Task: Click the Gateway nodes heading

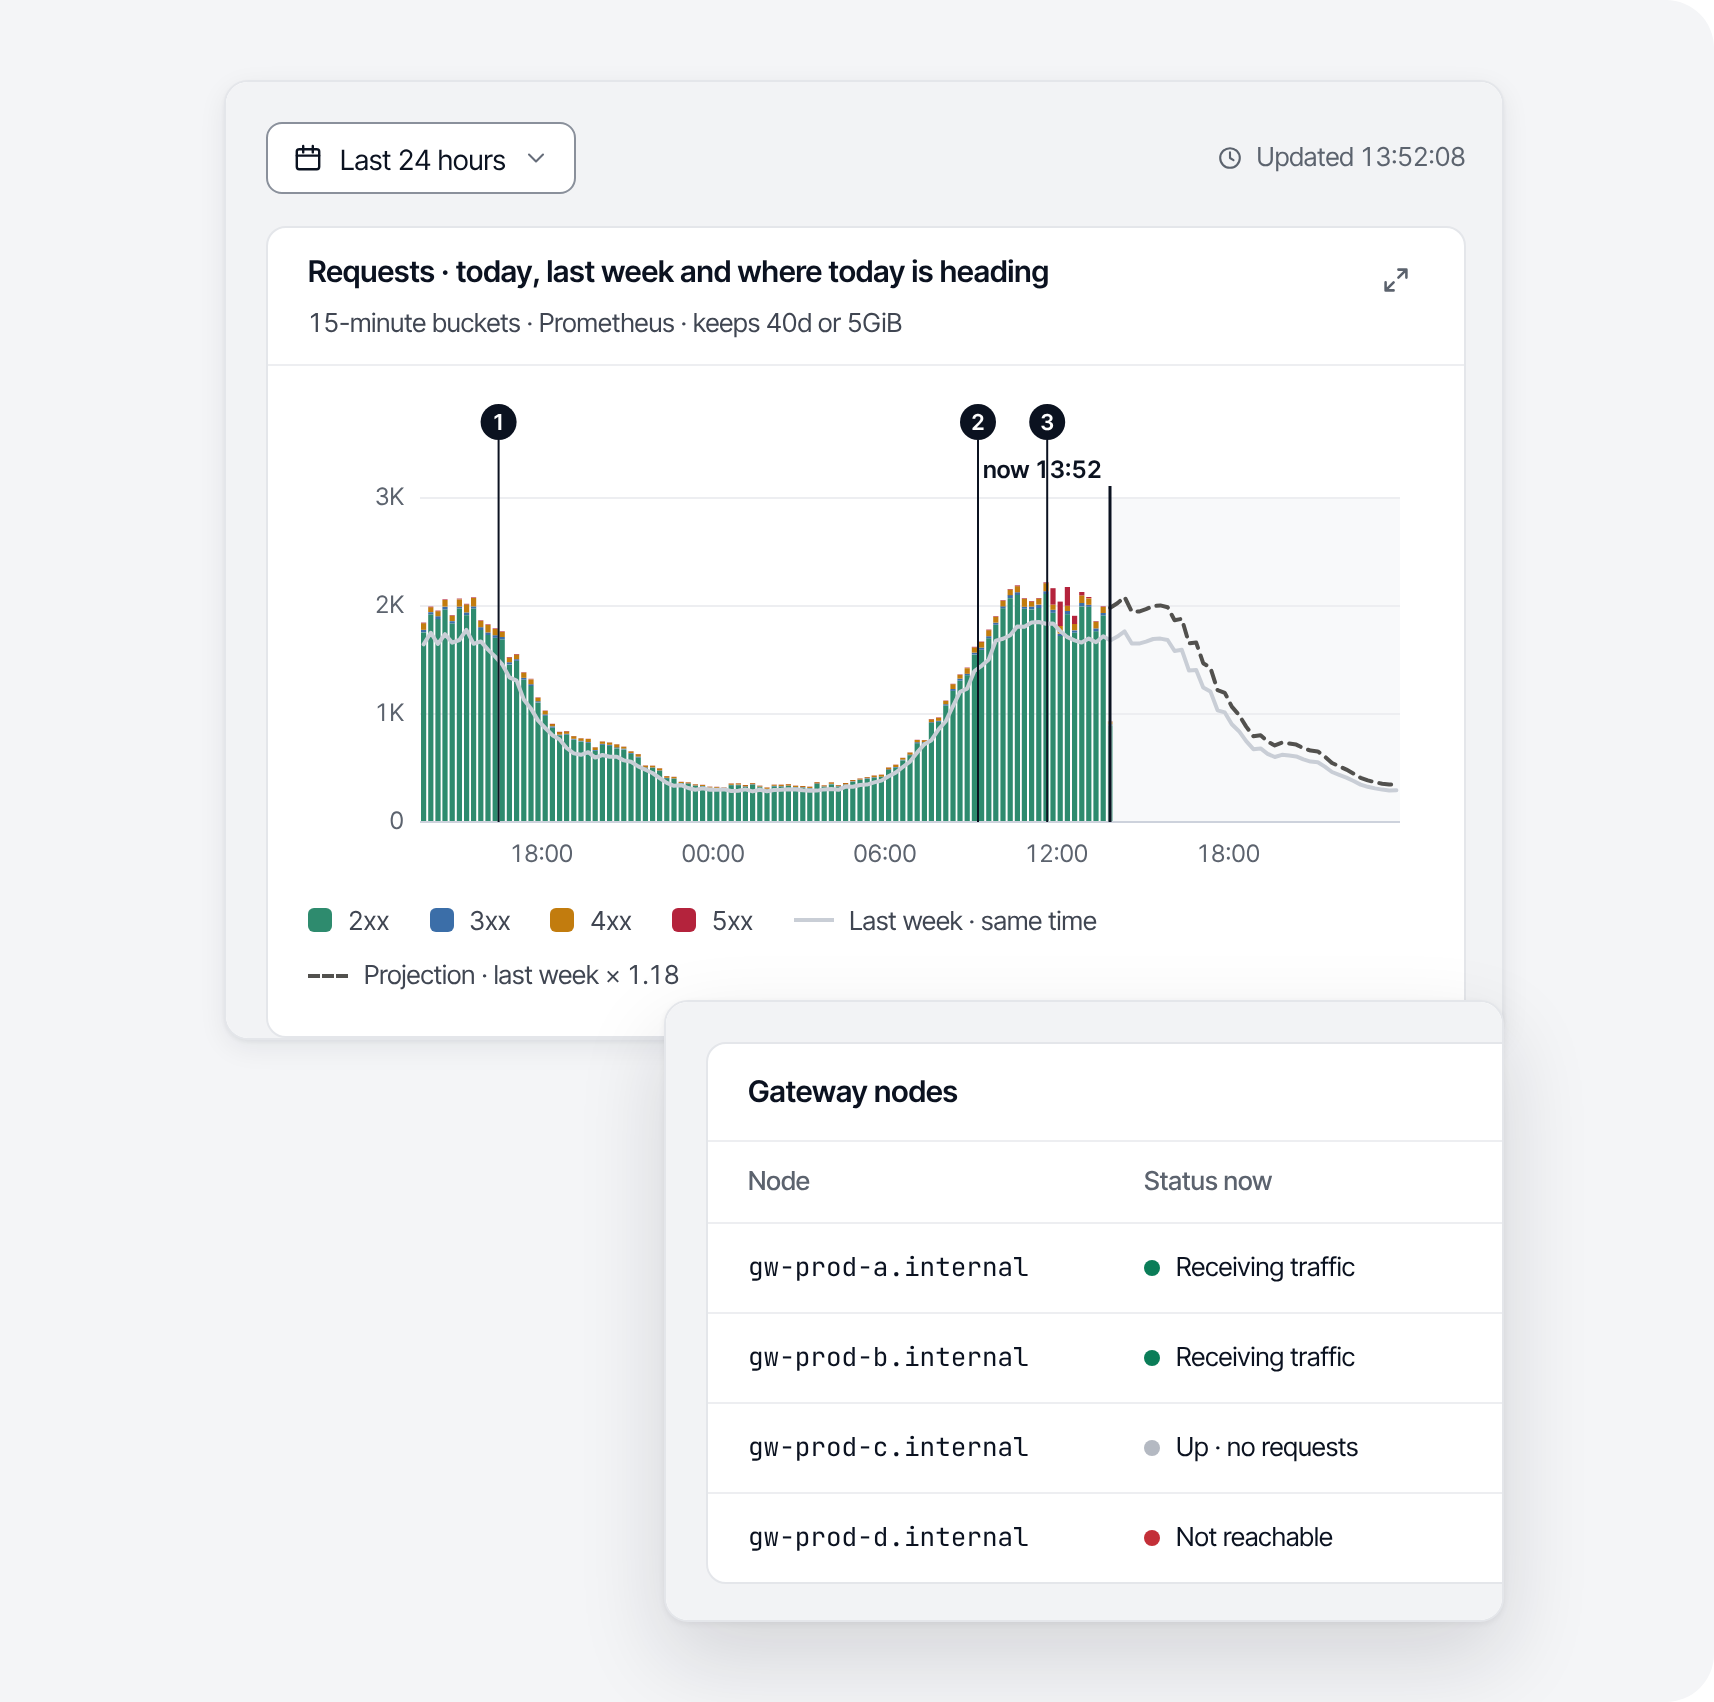Action: (852, 1092)
